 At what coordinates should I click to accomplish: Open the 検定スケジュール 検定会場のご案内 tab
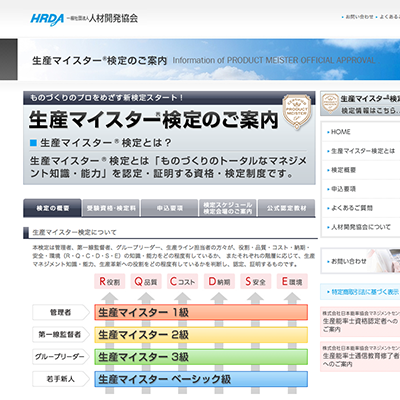[x=228, y=208]
